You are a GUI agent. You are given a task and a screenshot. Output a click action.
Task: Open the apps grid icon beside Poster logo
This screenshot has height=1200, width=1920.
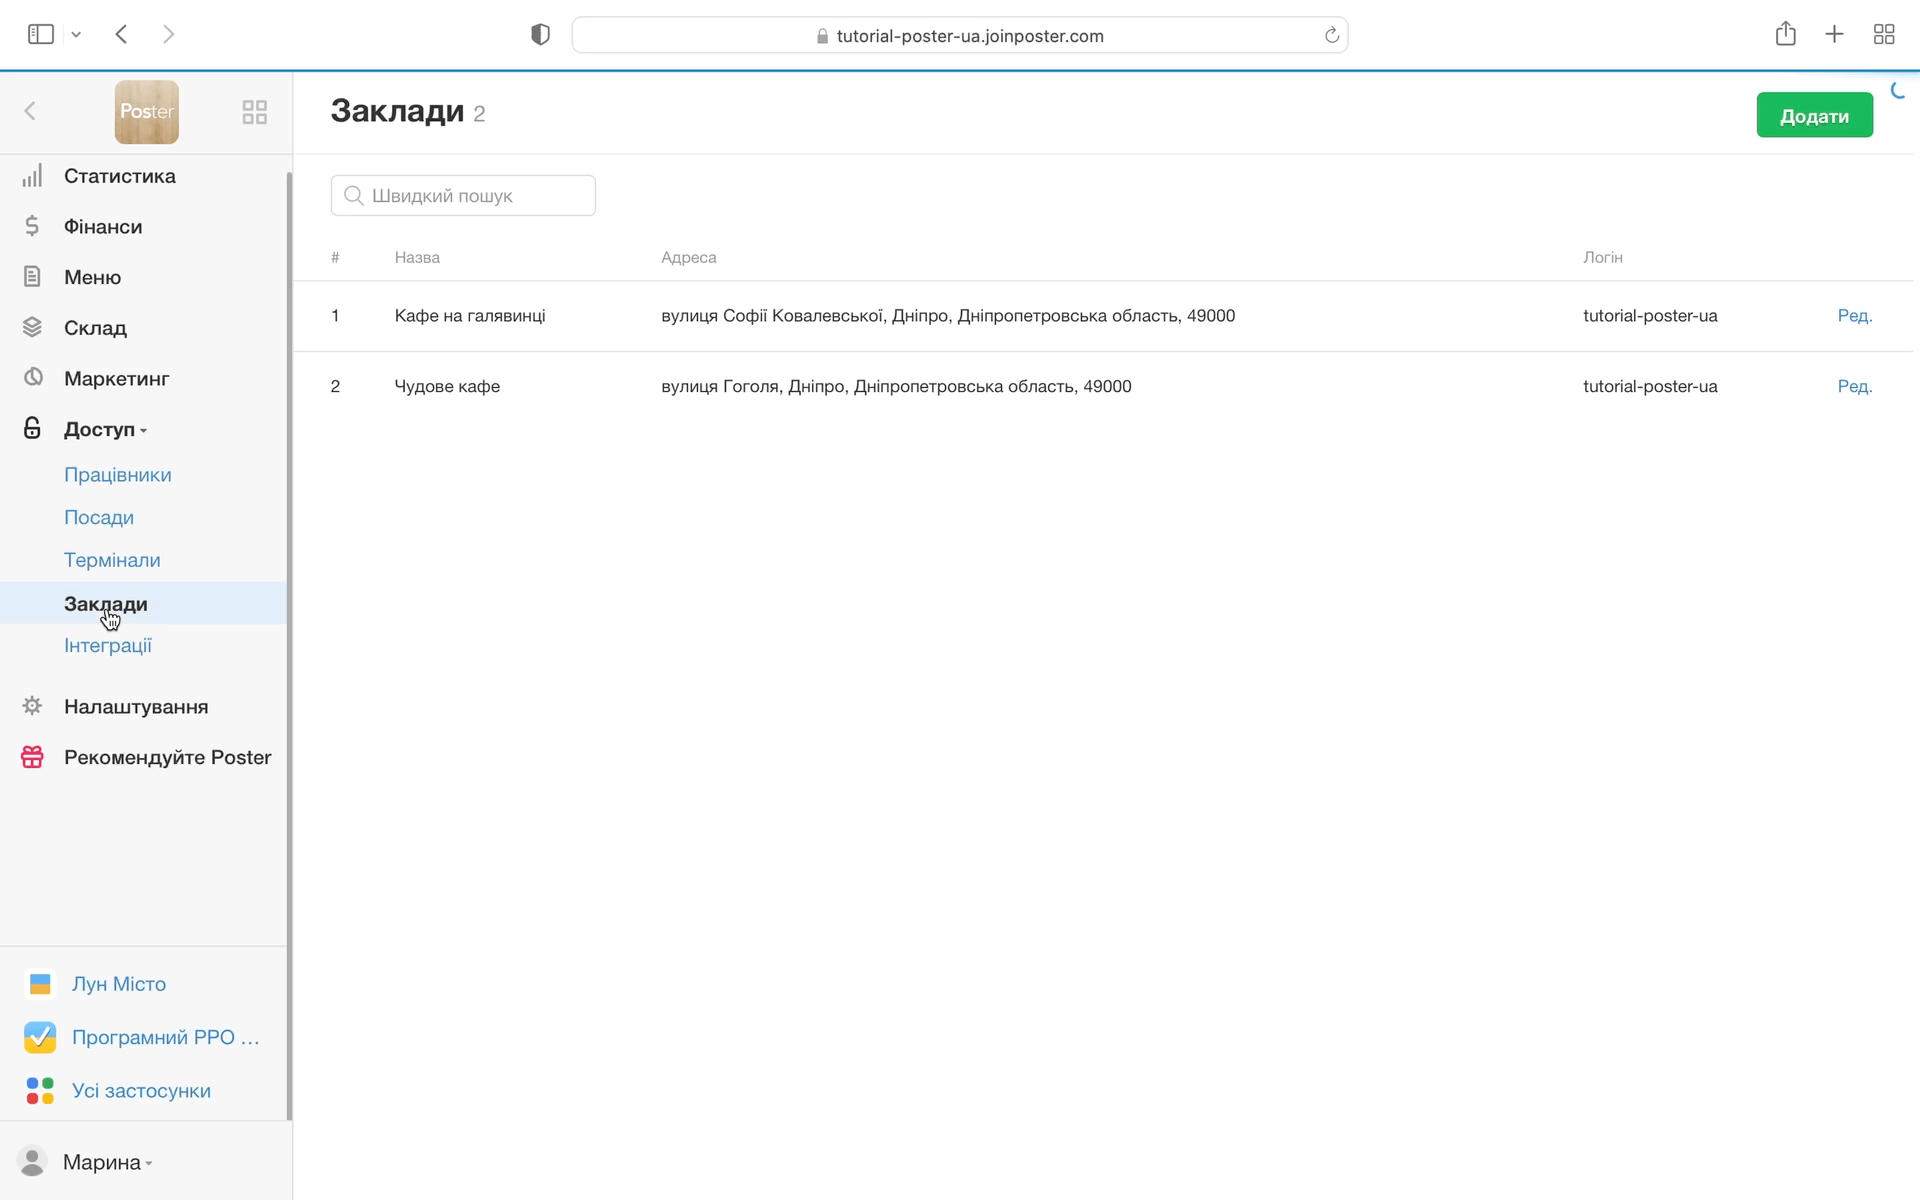254,112
